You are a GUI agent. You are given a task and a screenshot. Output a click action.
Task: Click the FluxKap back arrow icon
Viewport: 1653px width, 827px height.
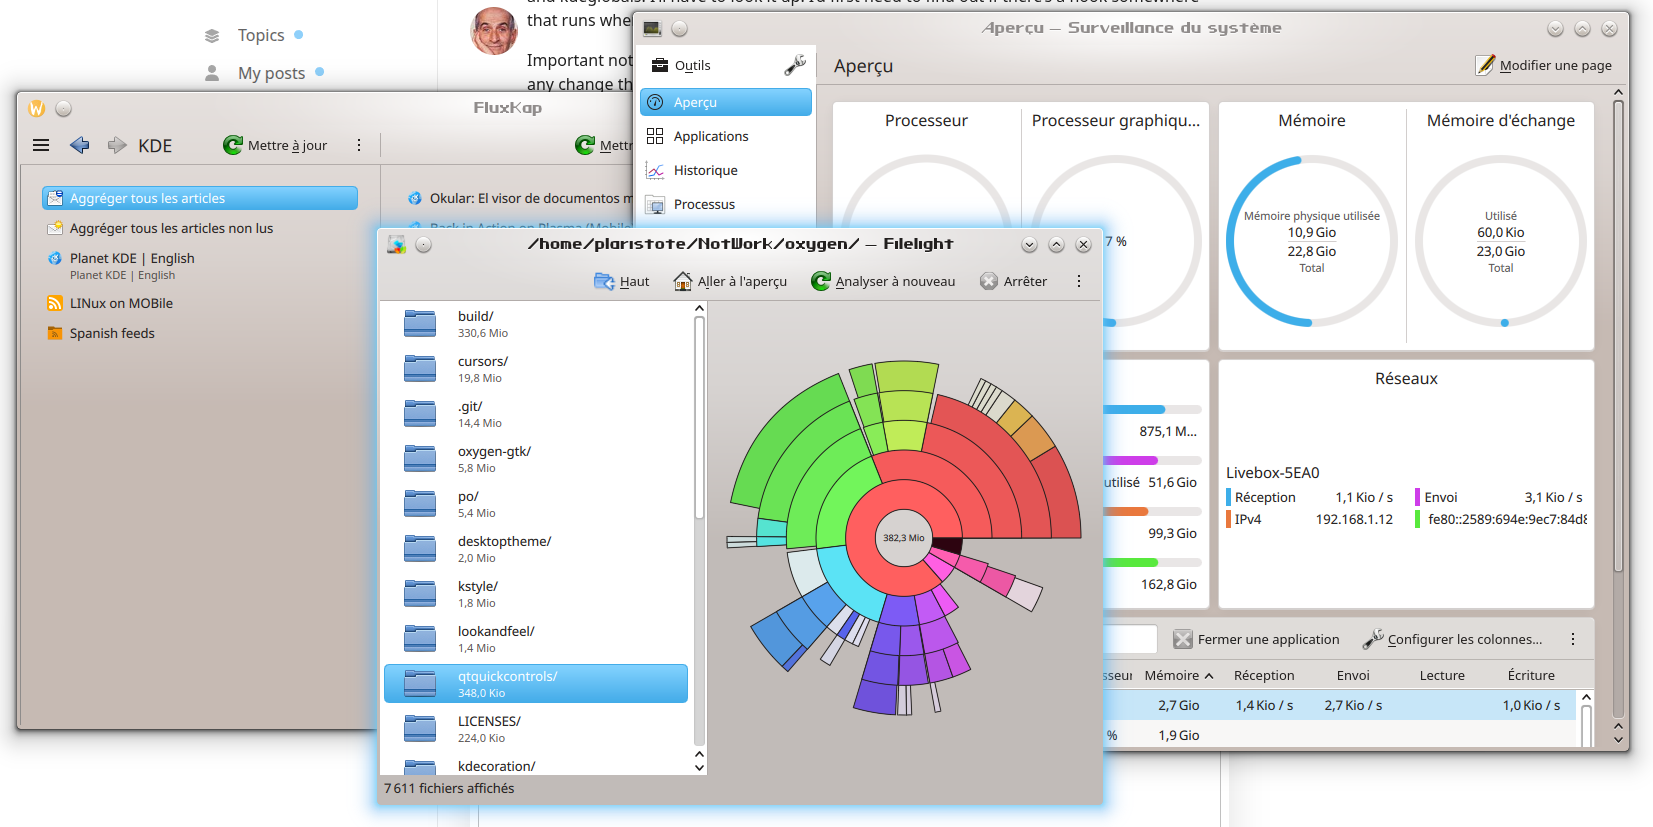[80, 145]
